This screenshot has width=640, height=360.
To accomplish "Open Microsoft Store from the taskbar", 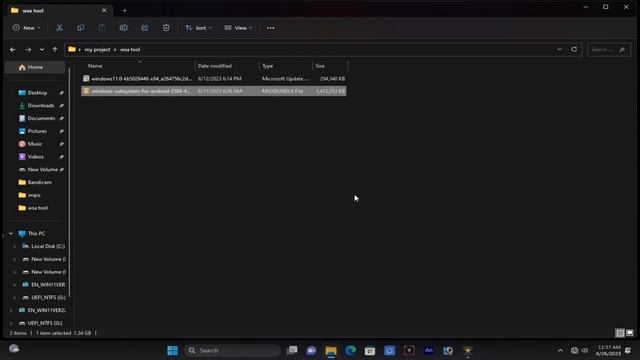I will (370, 350).
